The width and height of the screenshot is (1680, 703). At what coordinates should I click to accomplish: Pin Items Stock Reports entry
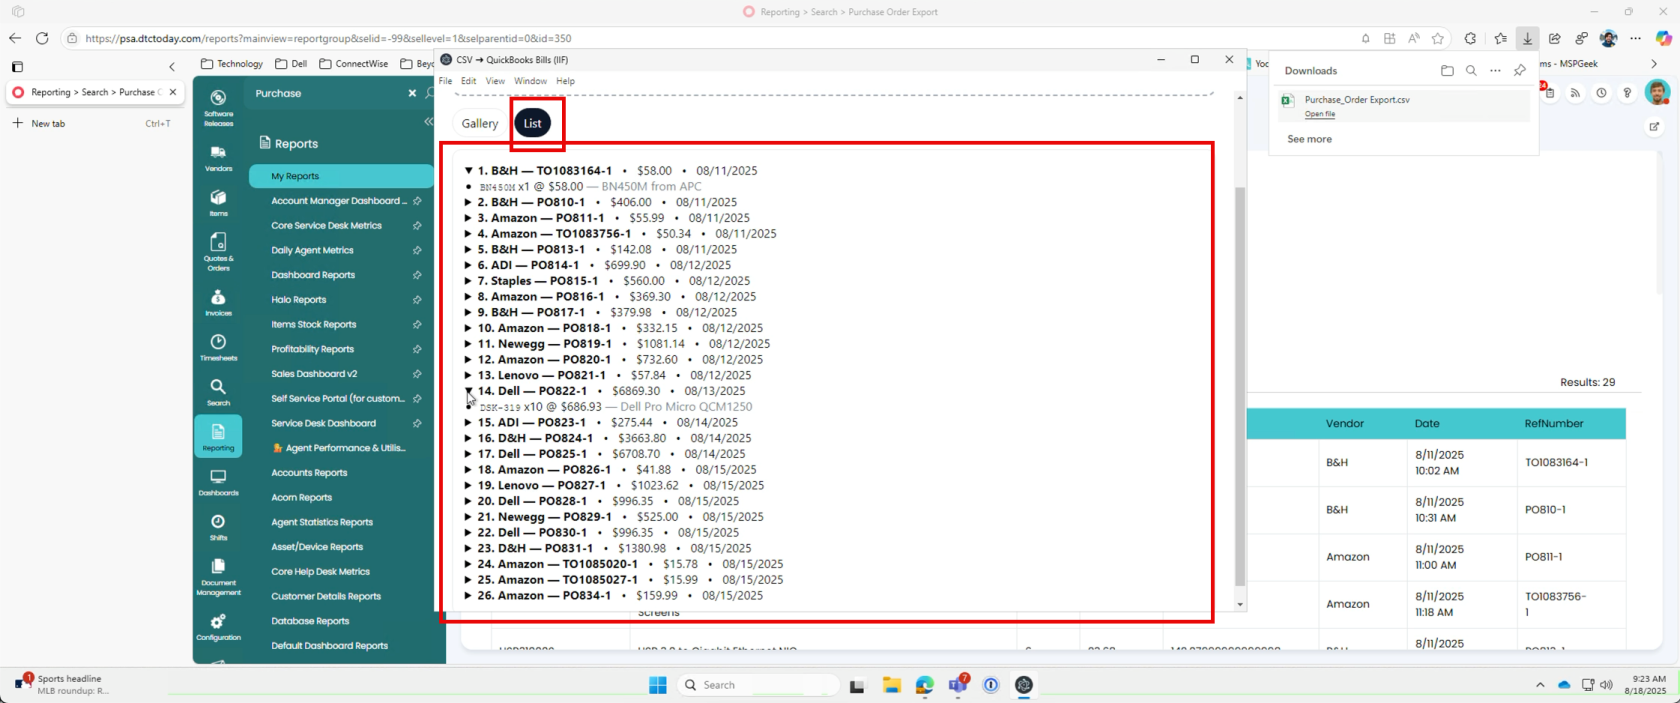click(417, 324)
